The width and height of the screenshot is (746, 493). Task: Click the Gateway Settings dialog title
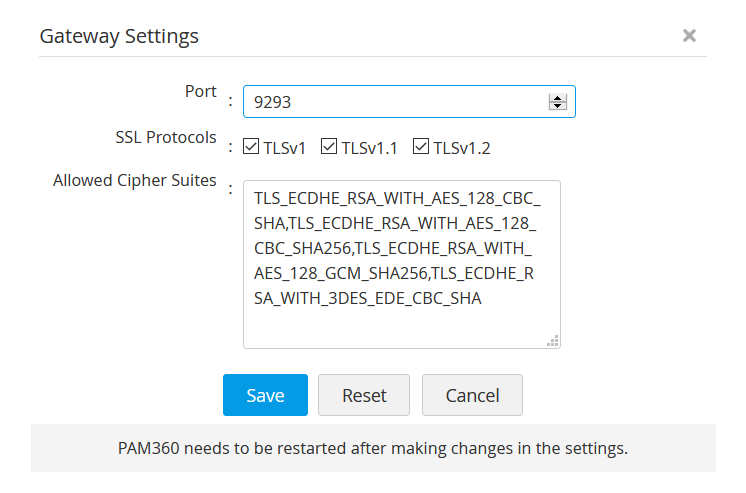click(119, 36)
